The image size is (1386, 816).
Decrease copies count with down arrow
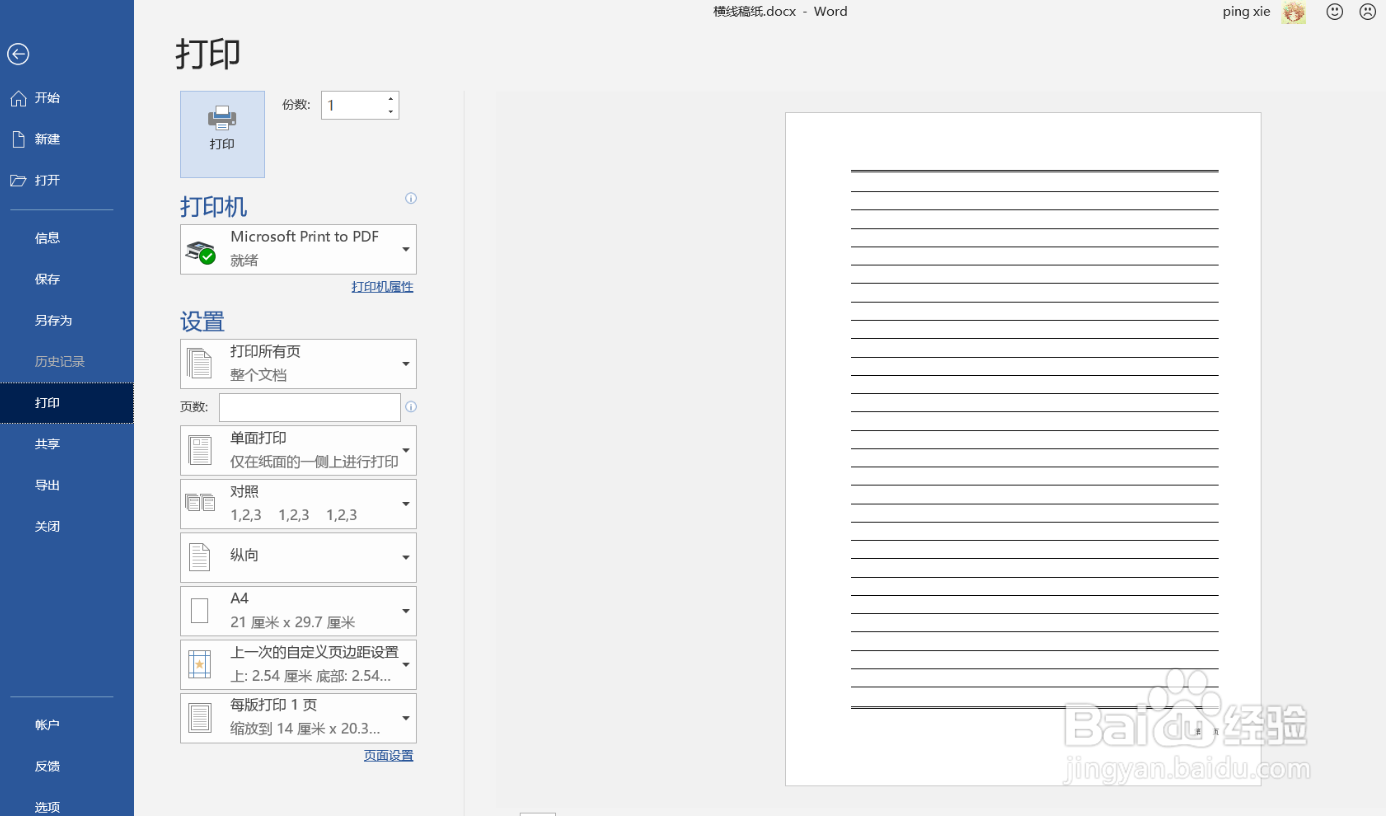click(x=391, y=112)
